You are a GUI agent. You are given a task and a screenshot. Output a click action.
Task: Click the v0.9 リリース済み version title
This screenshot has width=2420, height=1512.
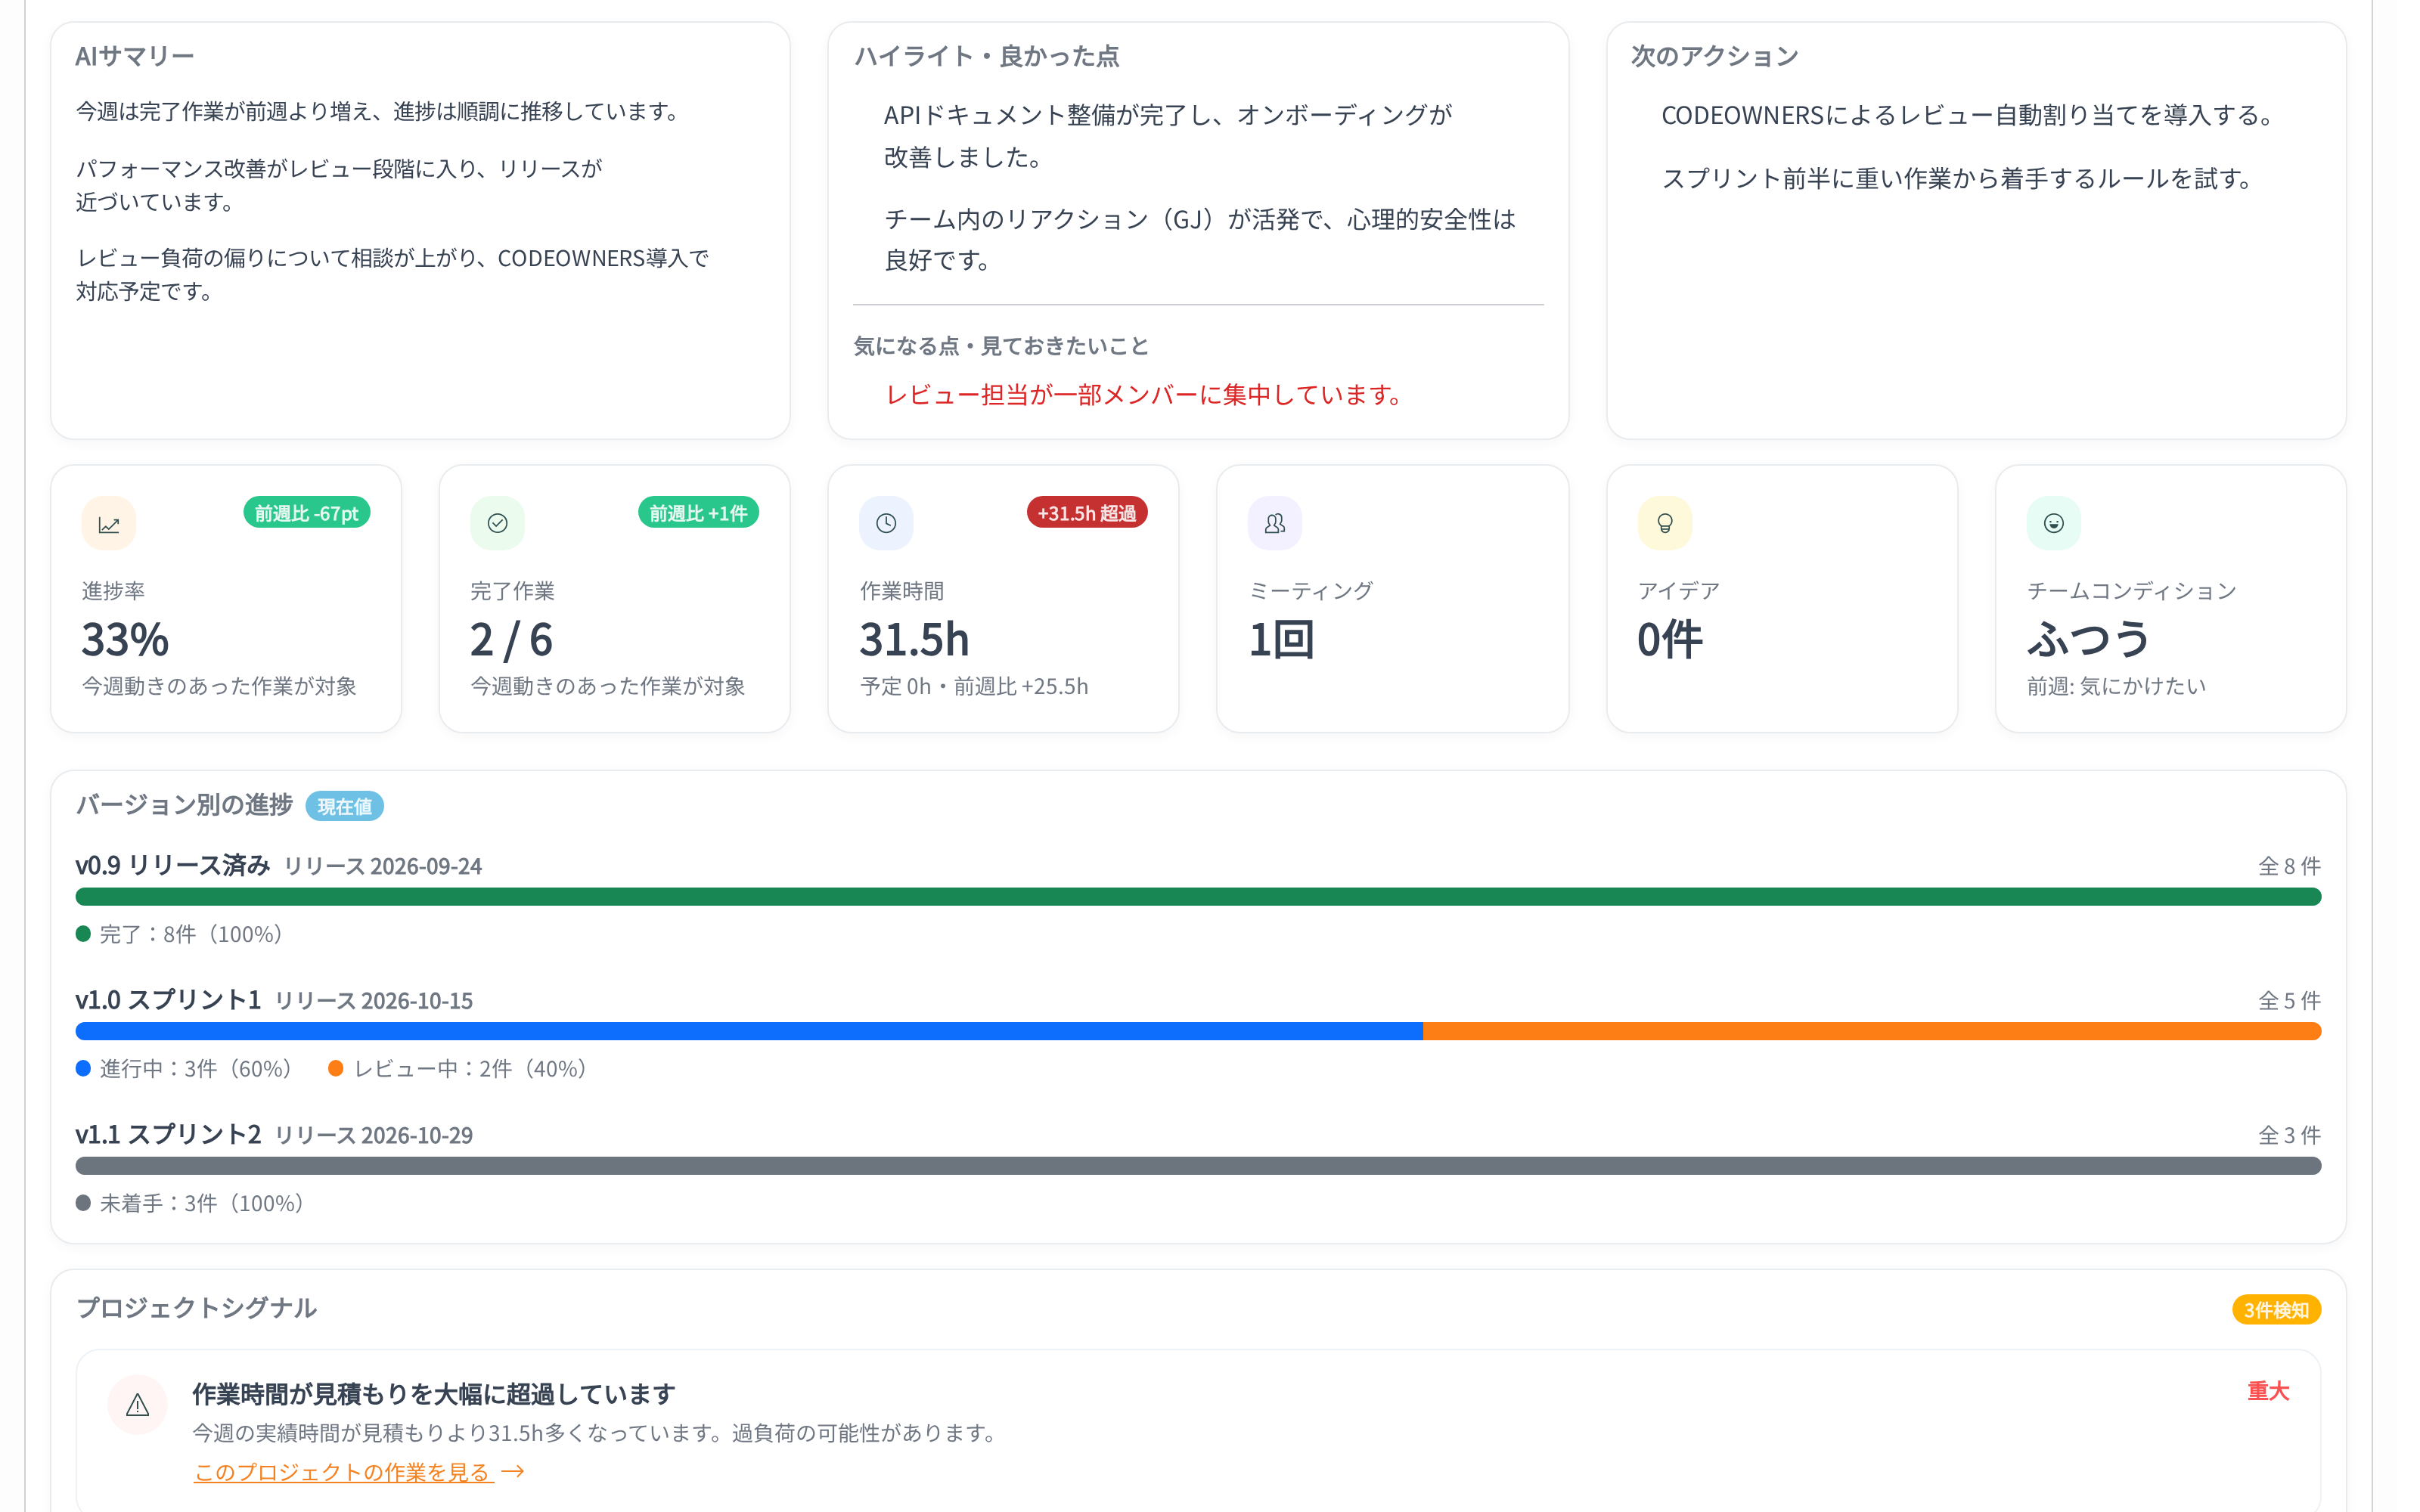pyautogui.click(x=173, y=865)
